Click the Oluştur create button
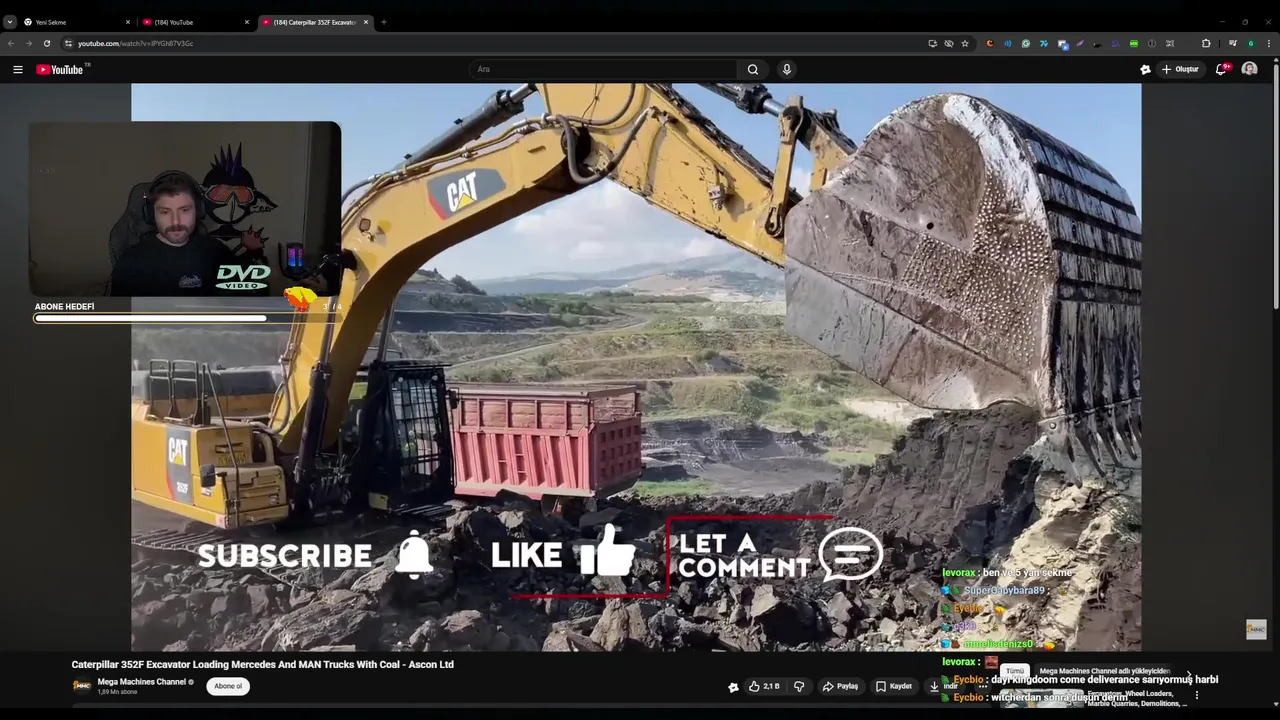 click(1180, 69)
